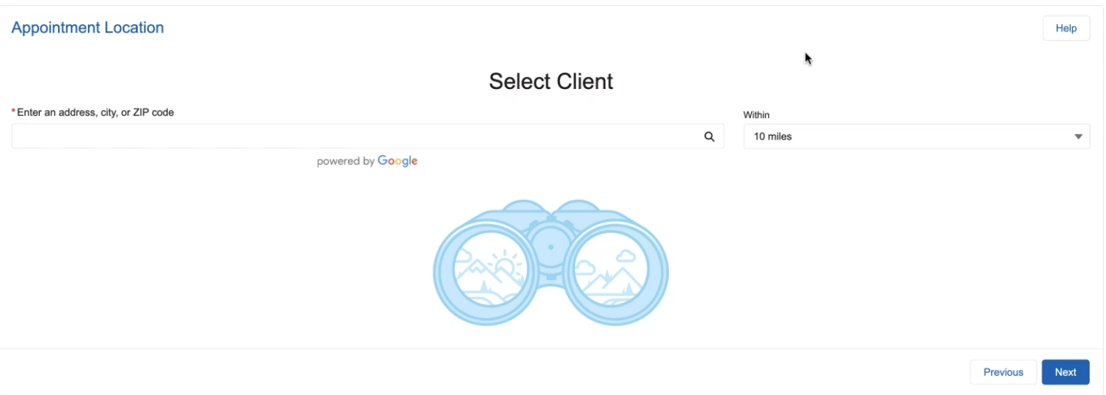Open the Help button
1106x395 pixels.
tap(1066, 28)
